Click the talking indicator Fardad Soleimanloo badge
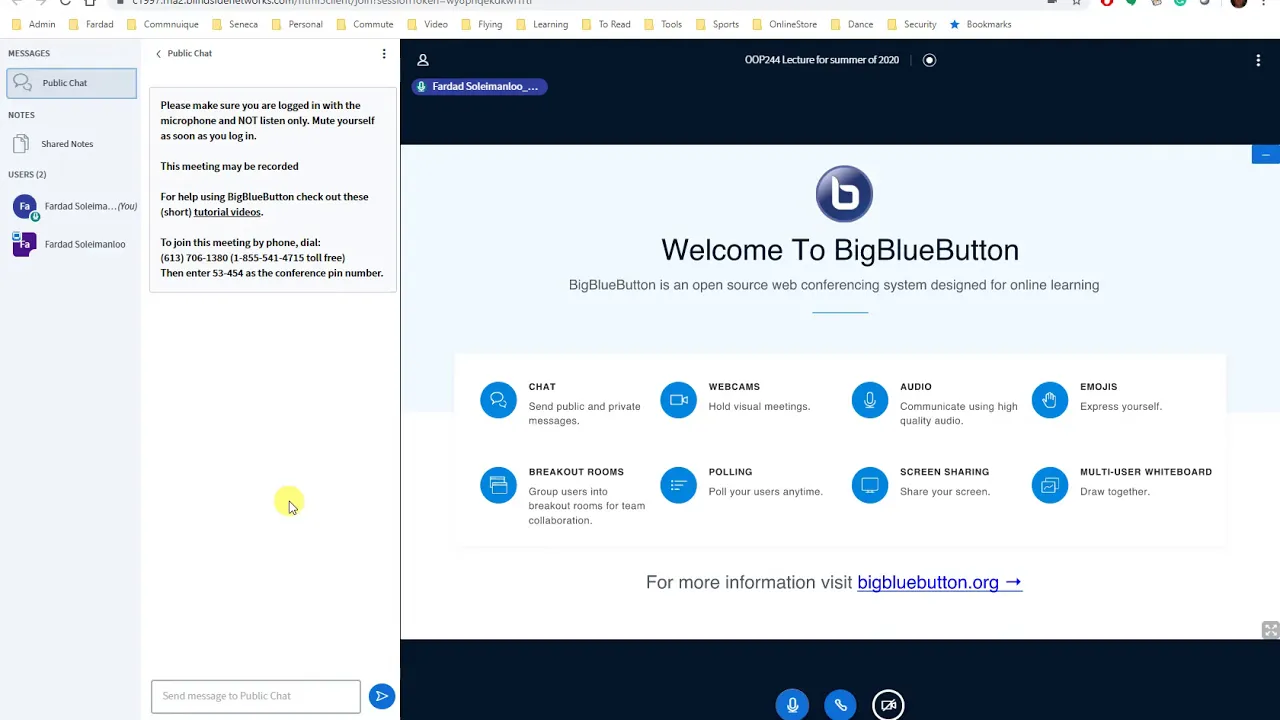The height and width of the screenshot is (720, 1280). tap(479, 86)
